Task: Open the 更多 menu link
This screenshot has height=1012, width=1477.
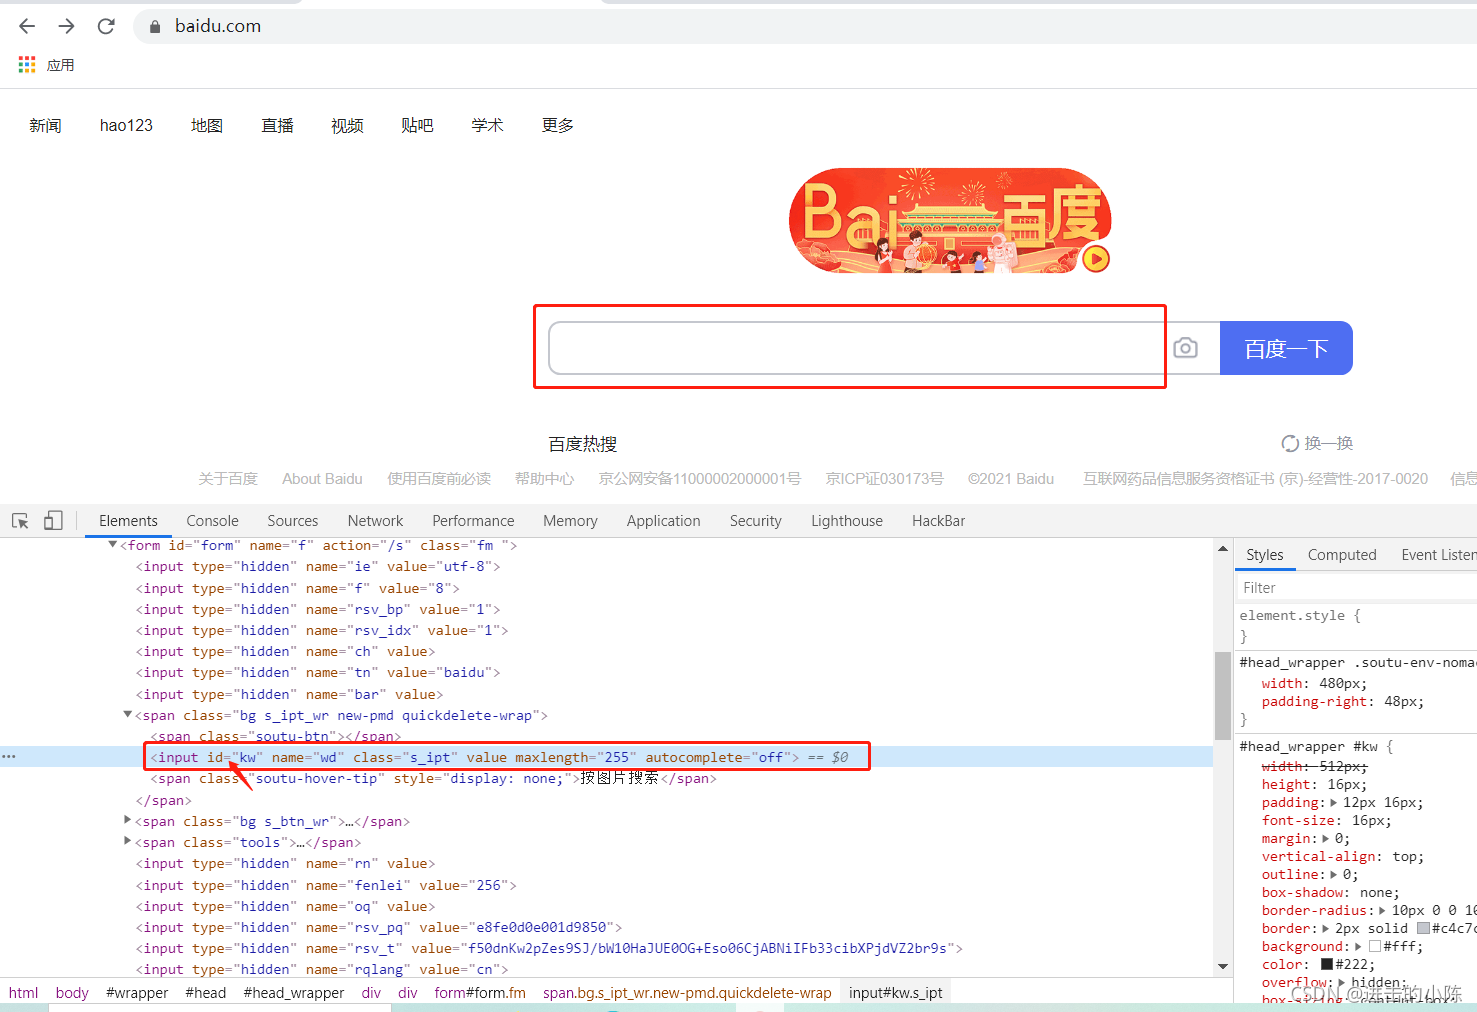Action: coord(557,125)
